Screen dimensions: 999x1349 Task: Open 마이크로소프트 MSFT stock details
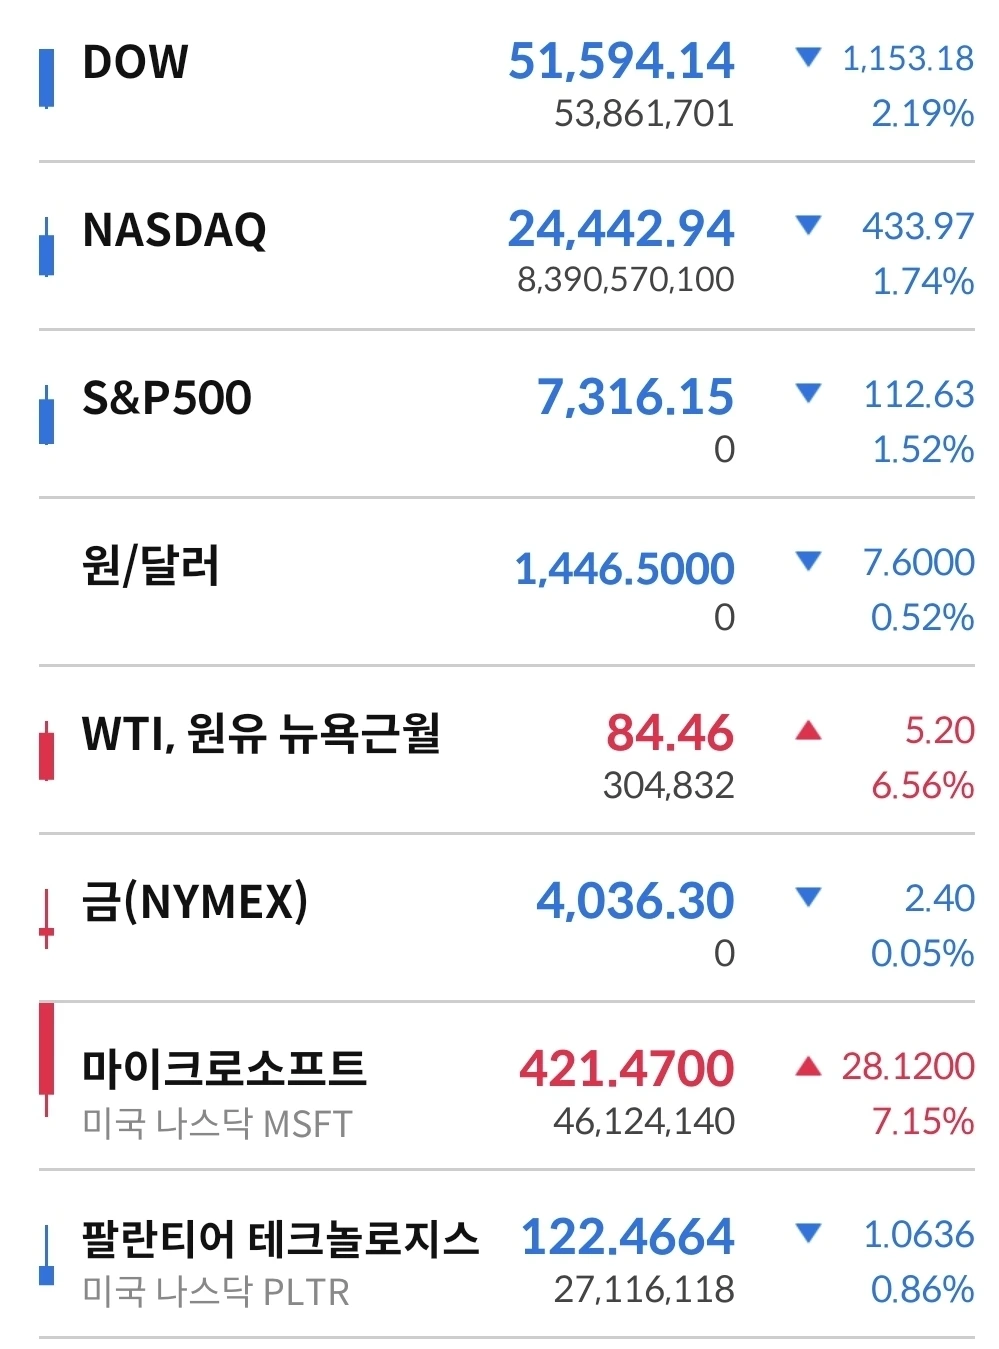point(507,1086)
